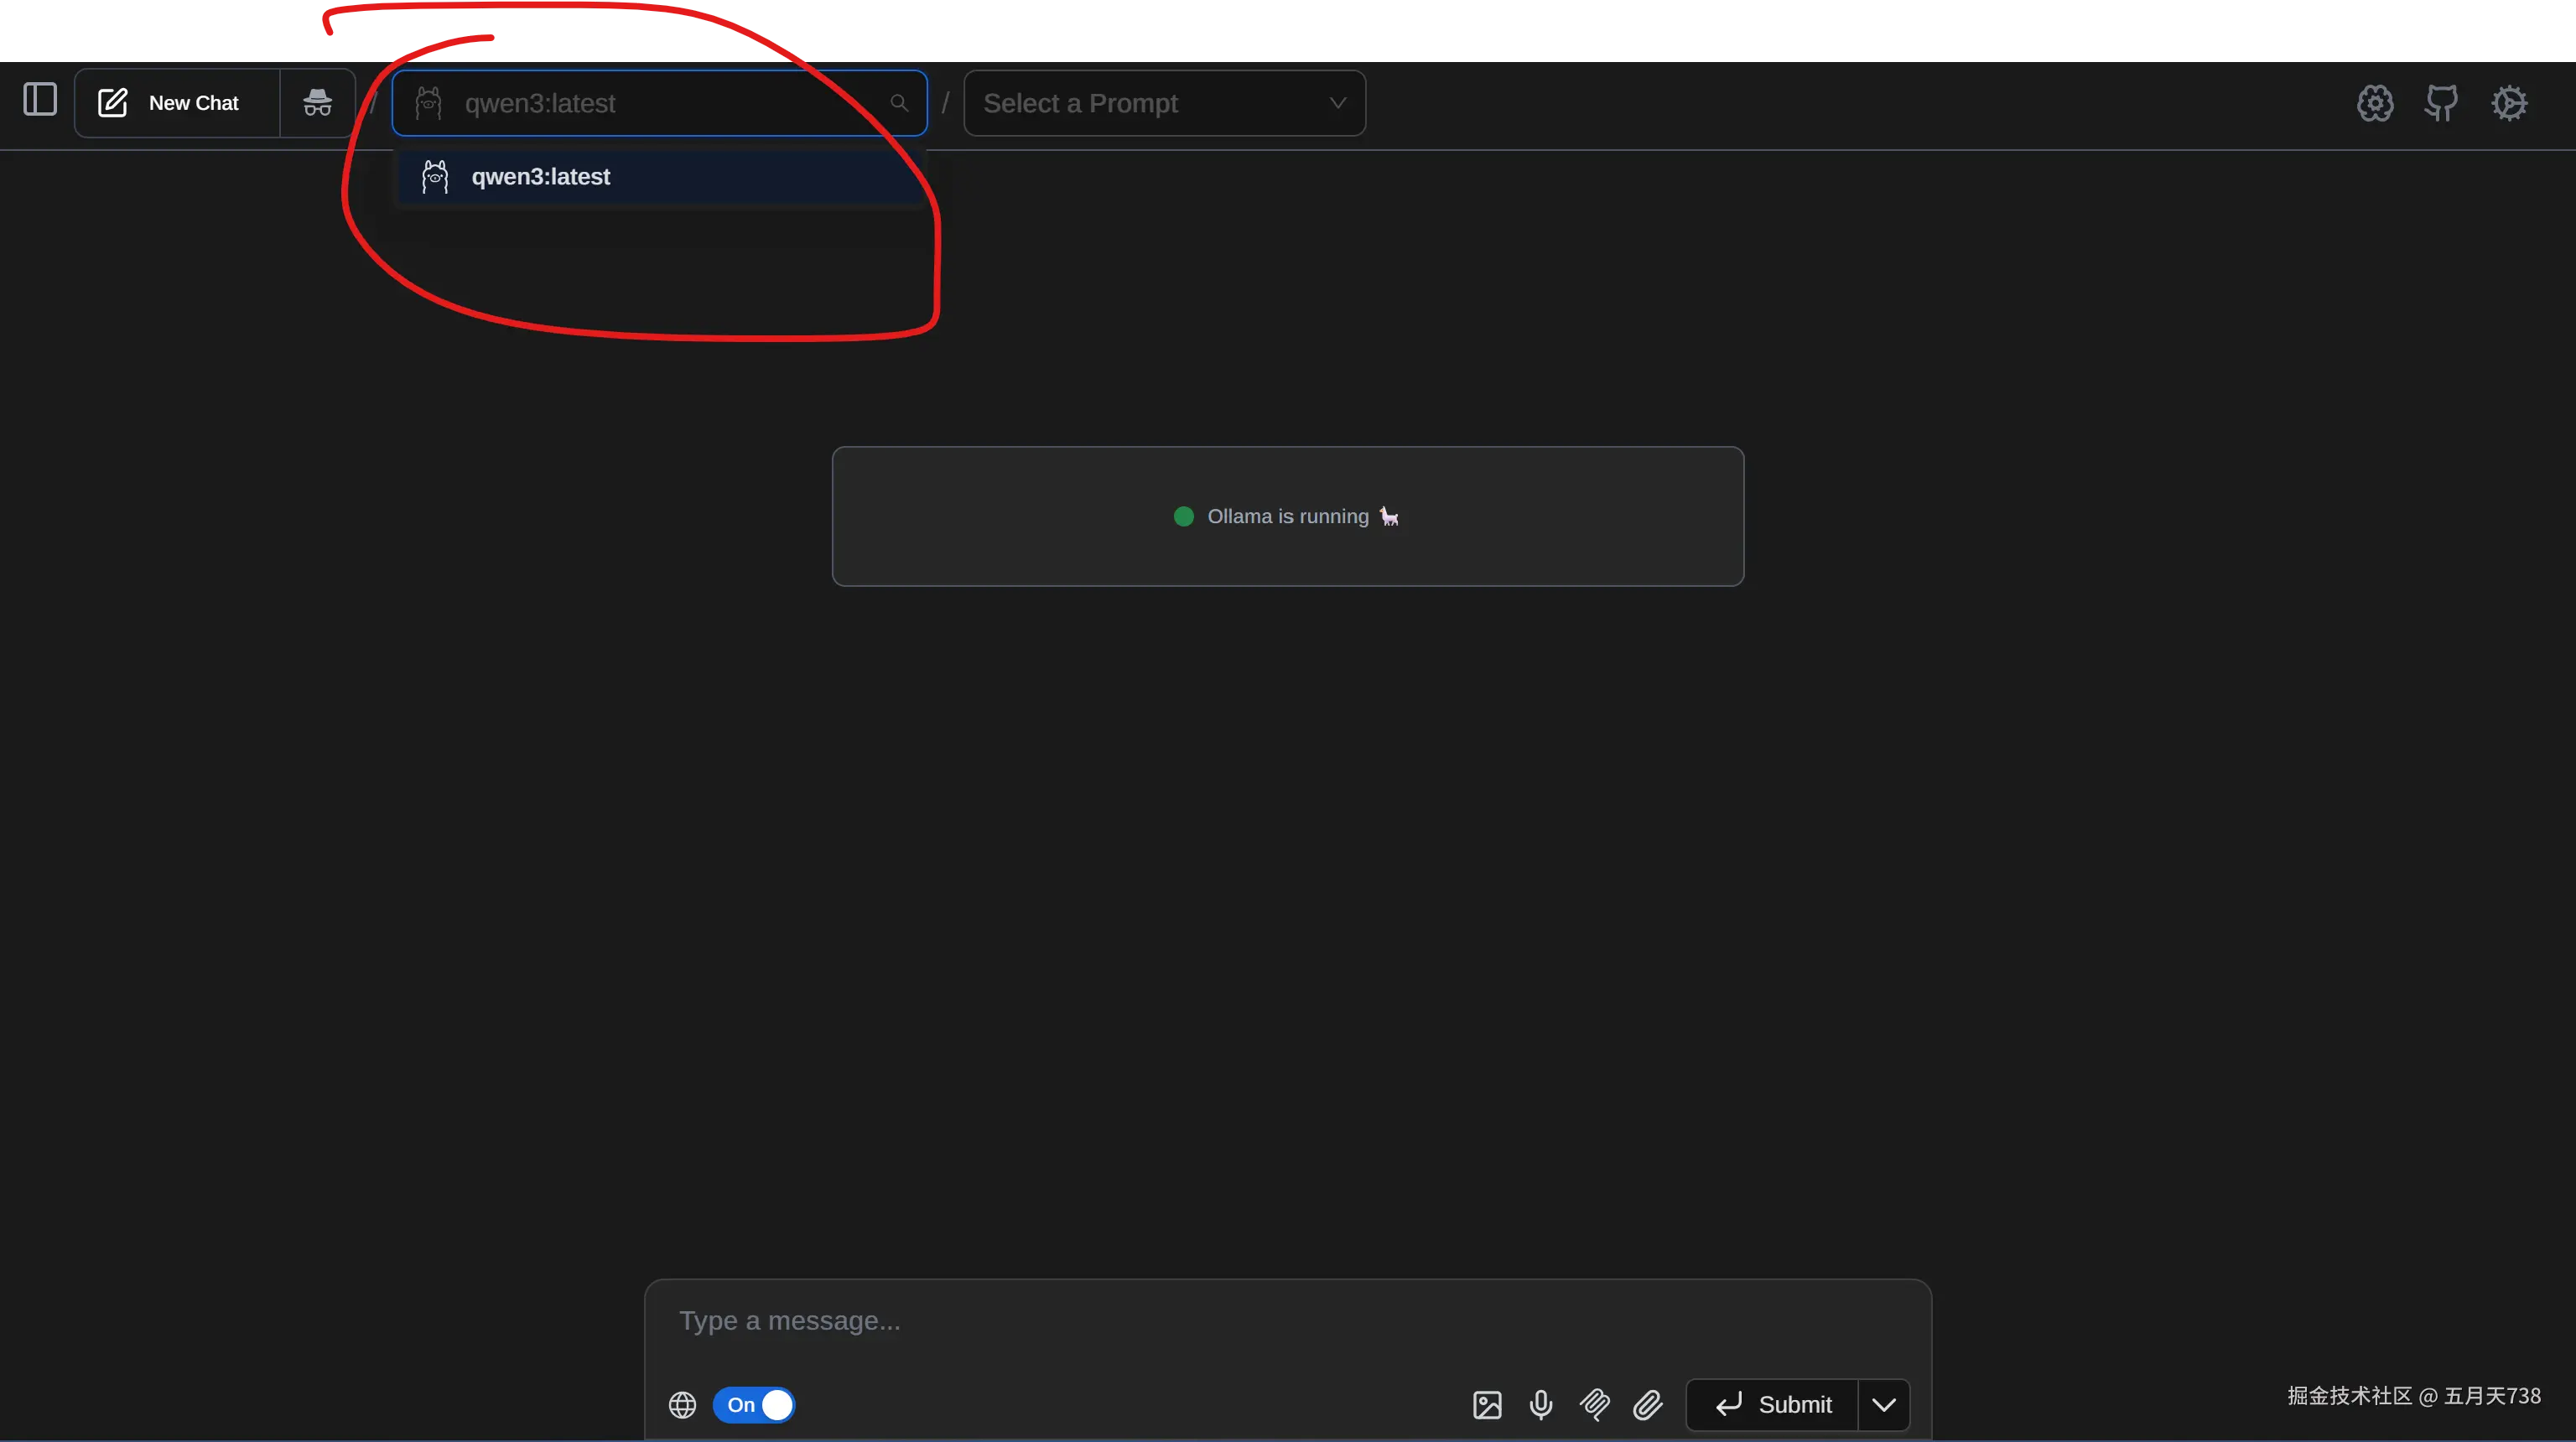Screen dimensions: 2576x1442
Task: Click search icon in model selector
Action: pyautogui.click(x=899, y=103)
